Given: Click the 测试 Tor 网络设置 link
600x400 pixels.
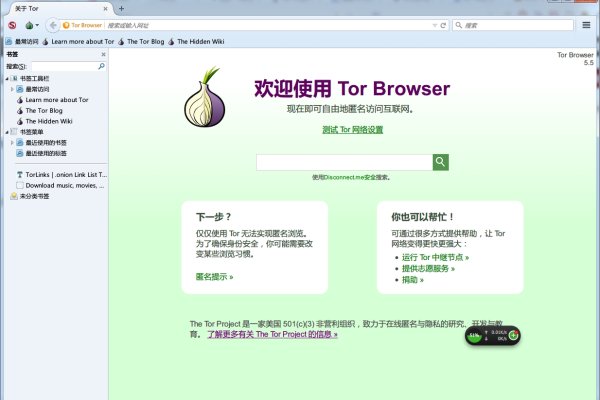Looking at the screenshot, I should click(x=352, y=130).
